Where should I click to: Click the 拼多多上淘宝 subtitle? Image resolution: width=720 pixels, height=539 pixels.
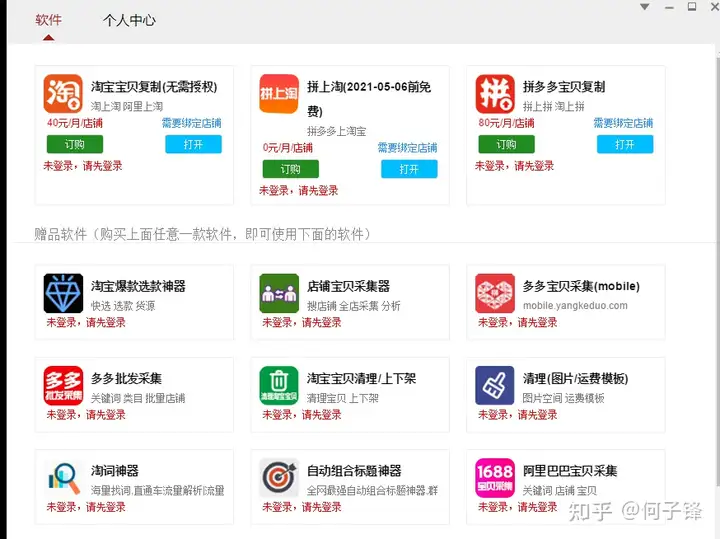[337, 131]
